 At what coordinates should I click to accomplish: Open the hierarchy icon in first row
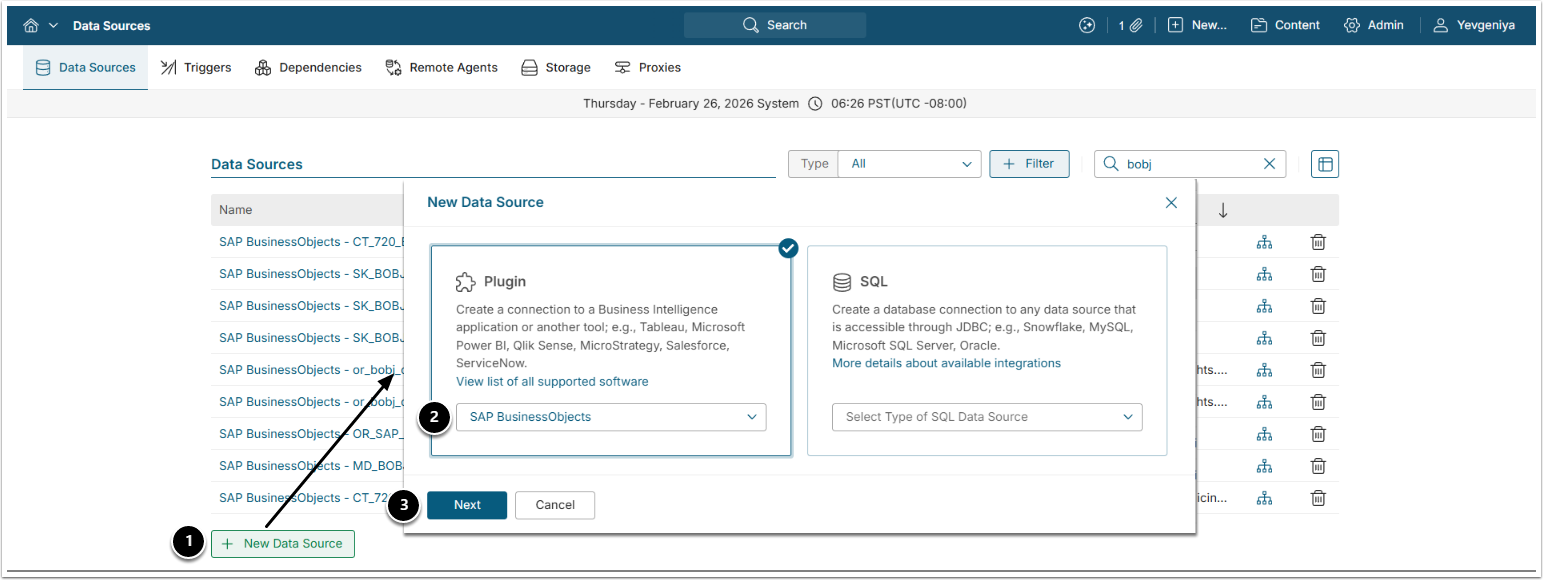point(1265,242)
